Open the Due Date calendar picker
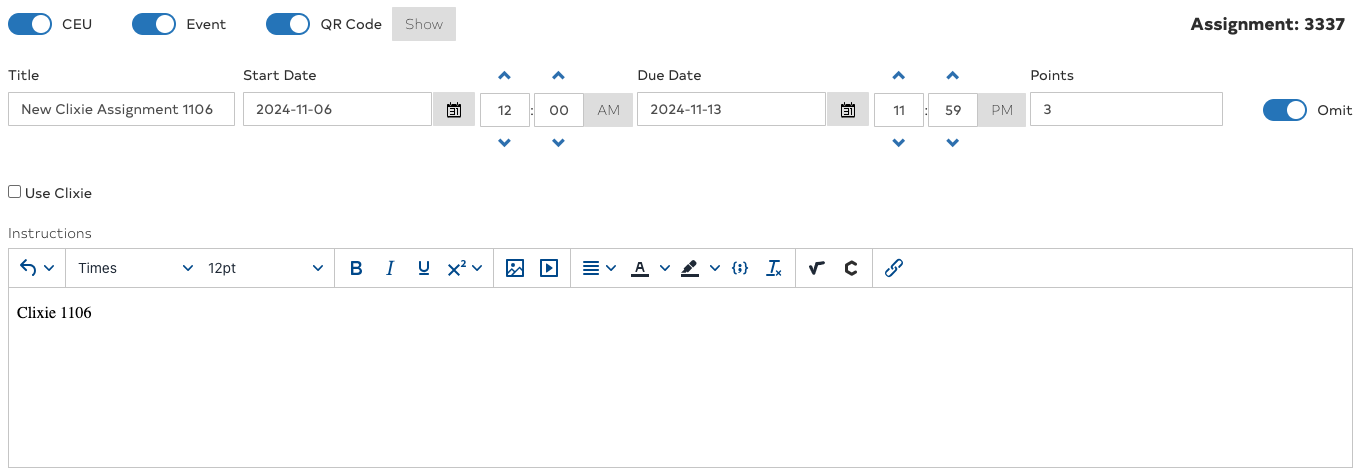Viewport: 1363px width, 476px height. point(848,110)
